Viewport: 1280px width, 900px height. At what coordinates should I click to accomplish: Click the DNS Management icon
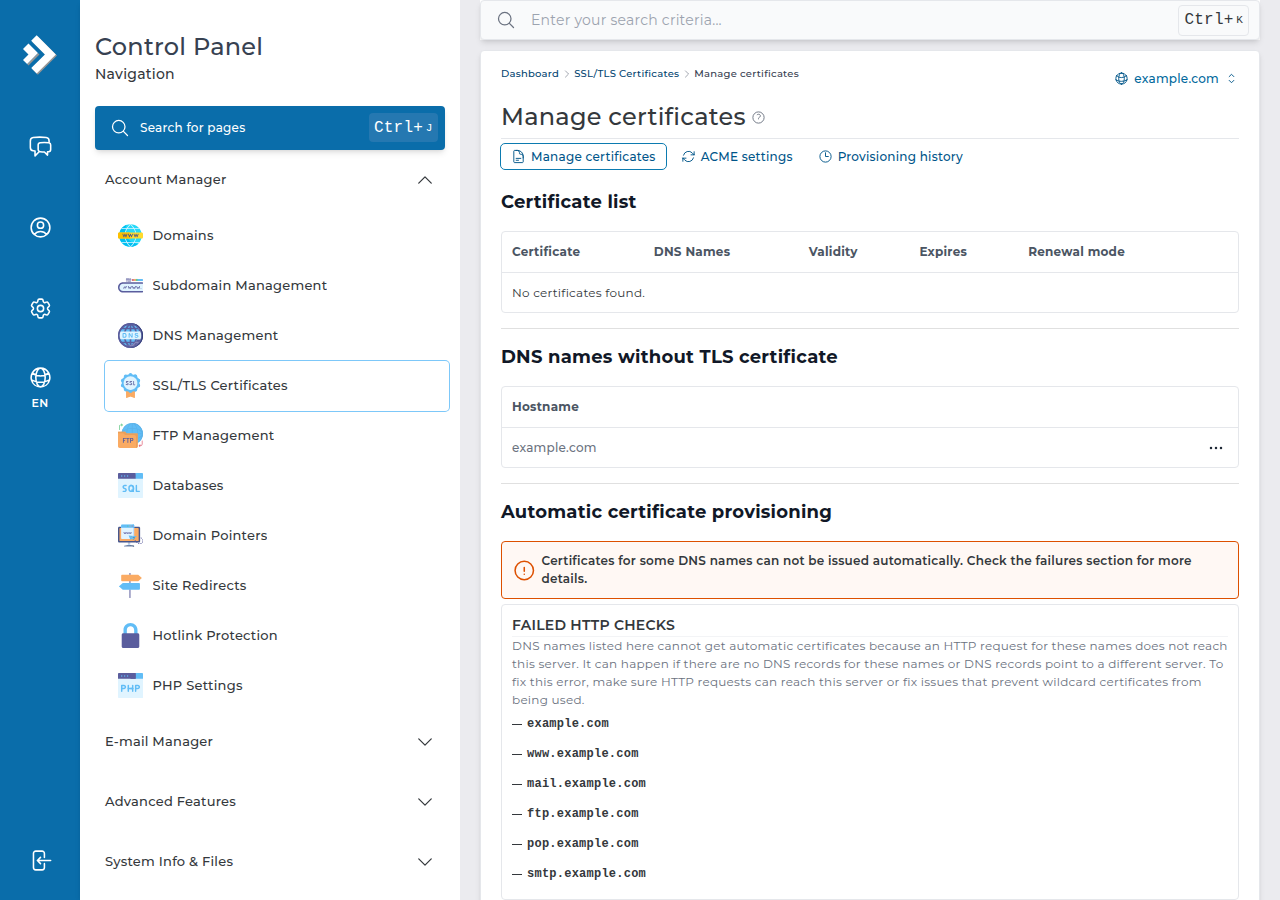tap(130, 335)
